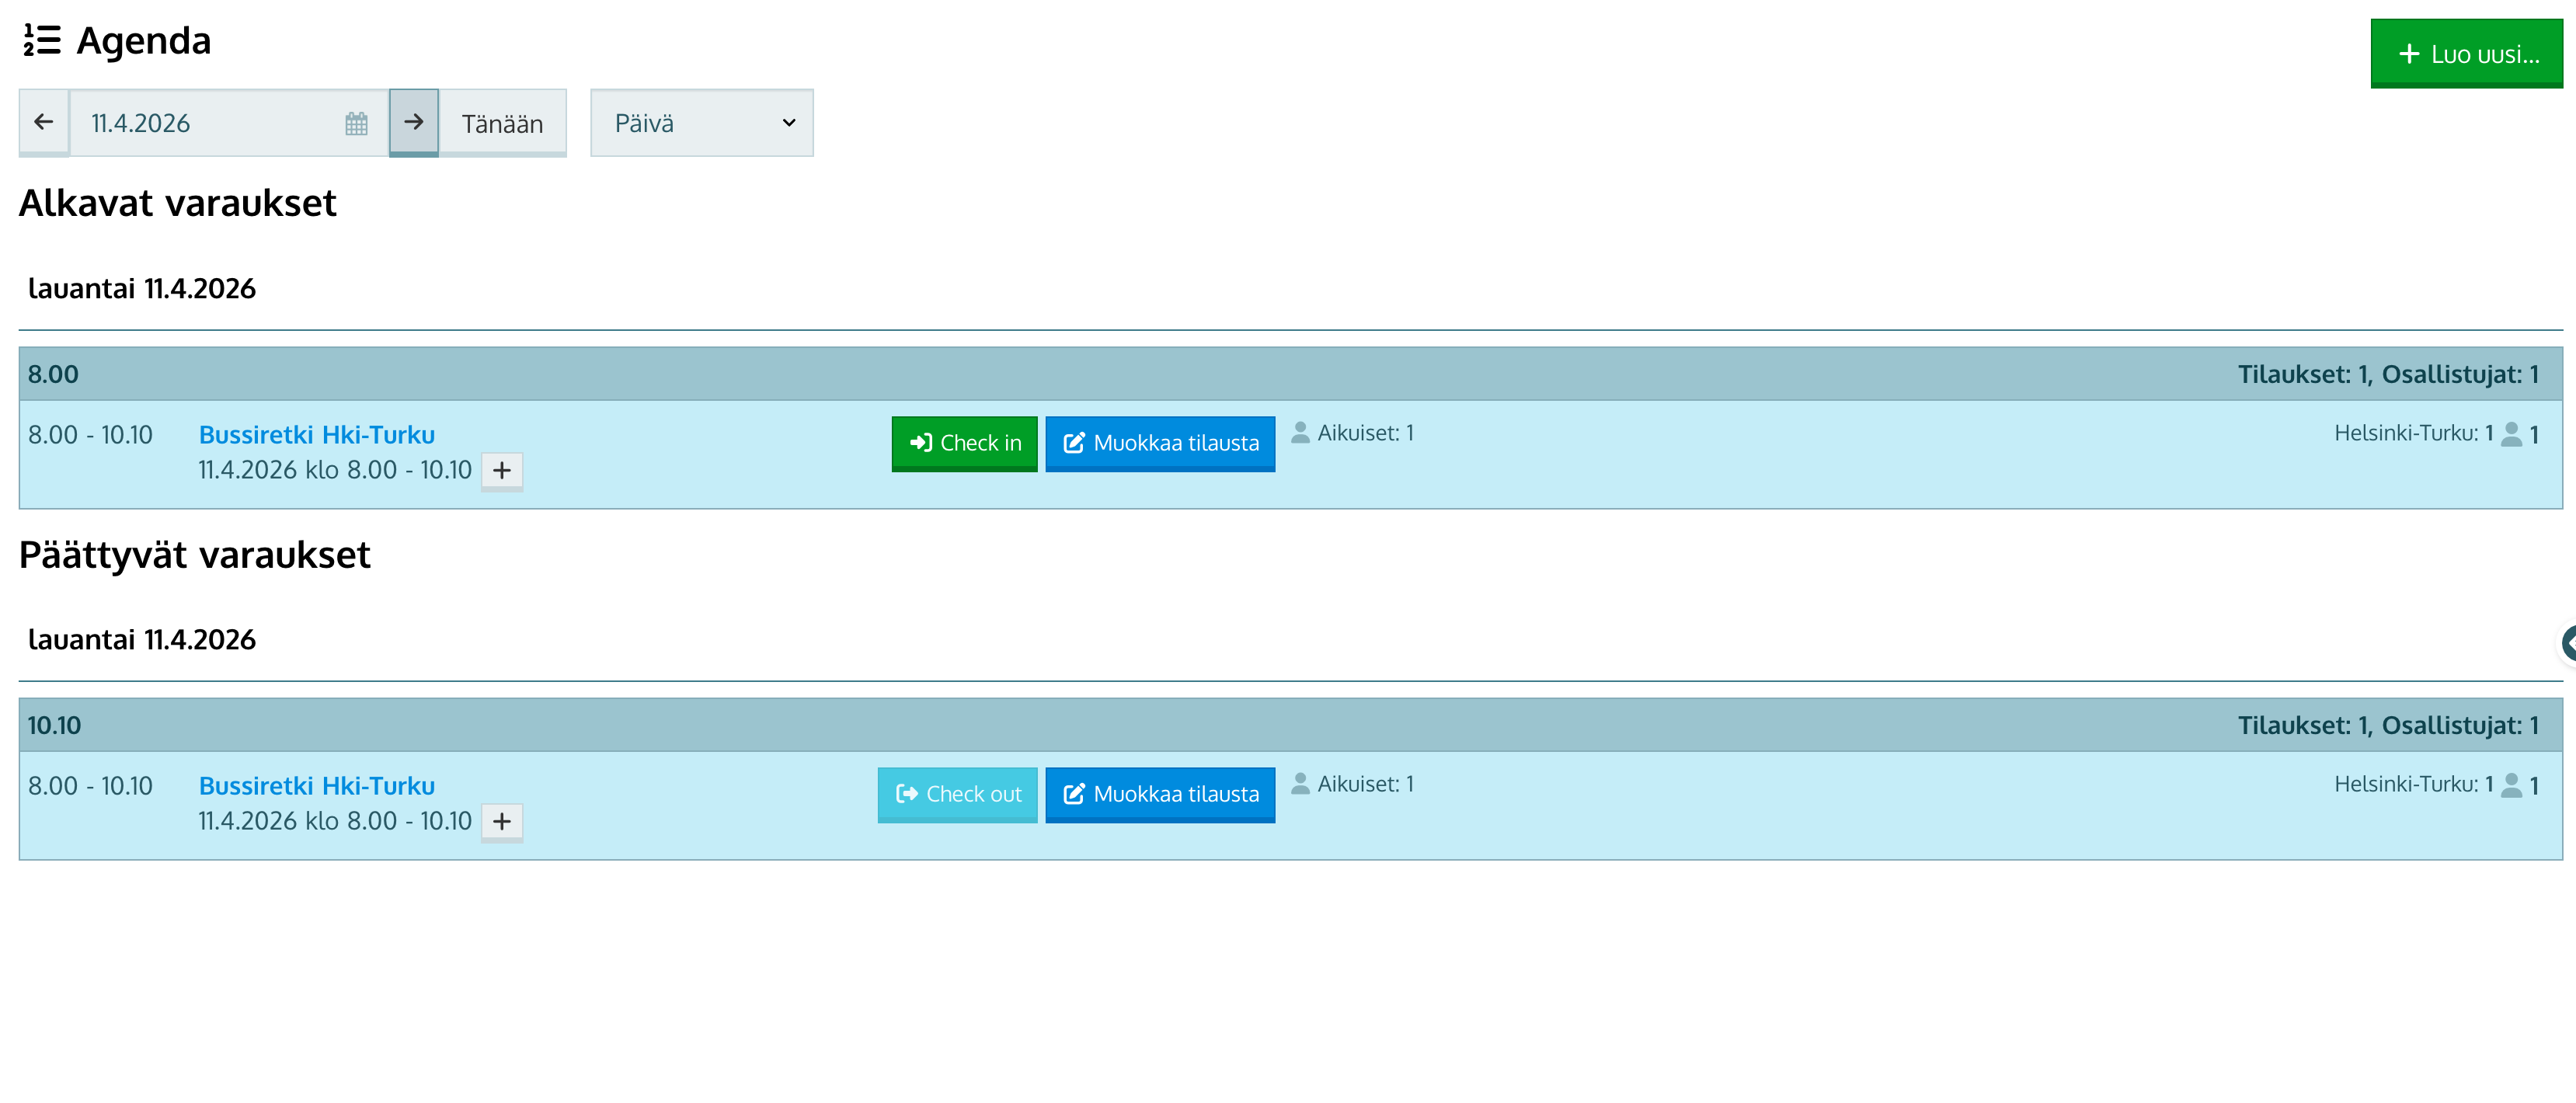Click Tilaukset: 1, Osallistujat: 1 in 10.10 header
The width and height of the screenshot is (2576, 1103).
(2388, 725)
